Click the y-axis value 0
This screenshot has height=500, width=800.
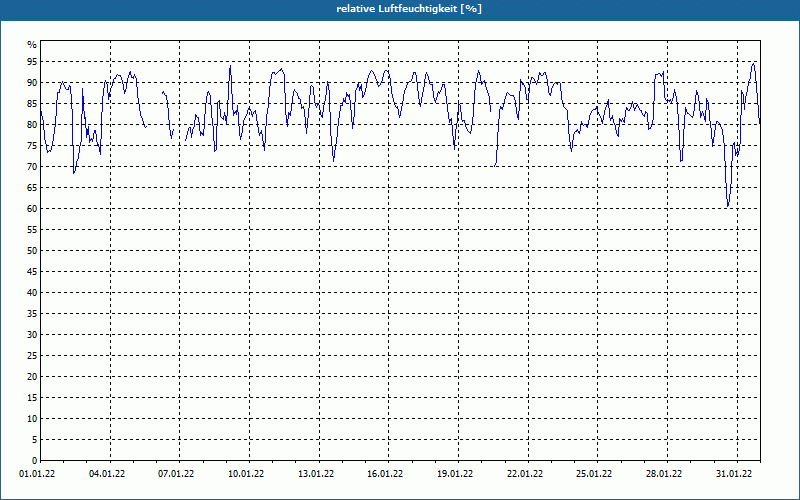point(35,461)
